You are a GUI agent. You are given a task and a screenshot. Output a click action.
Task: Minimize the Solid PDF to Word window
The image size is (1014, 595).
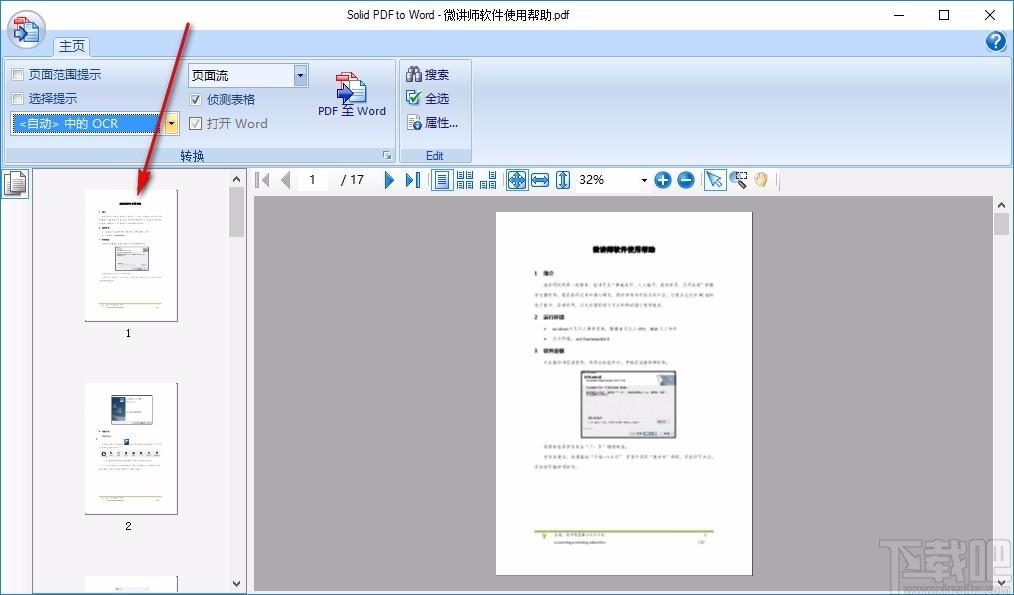pos(898,15)
